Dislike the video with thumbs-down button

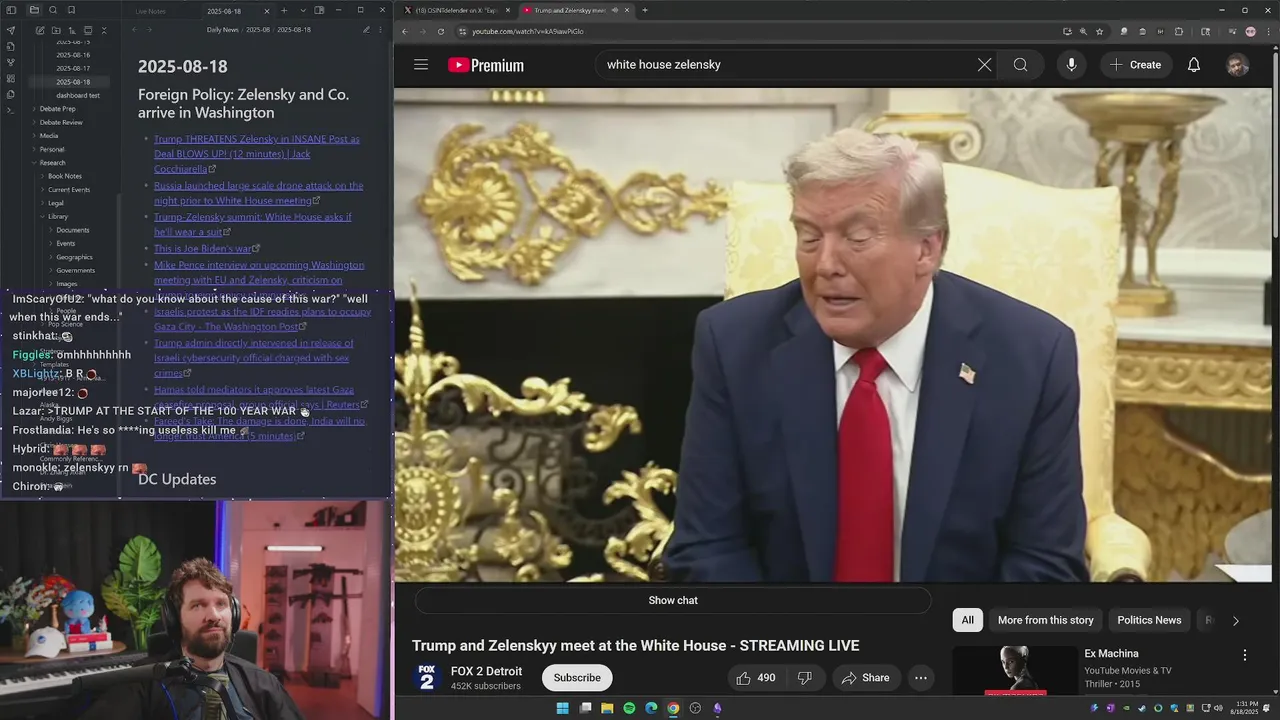(x=805, y=678)
